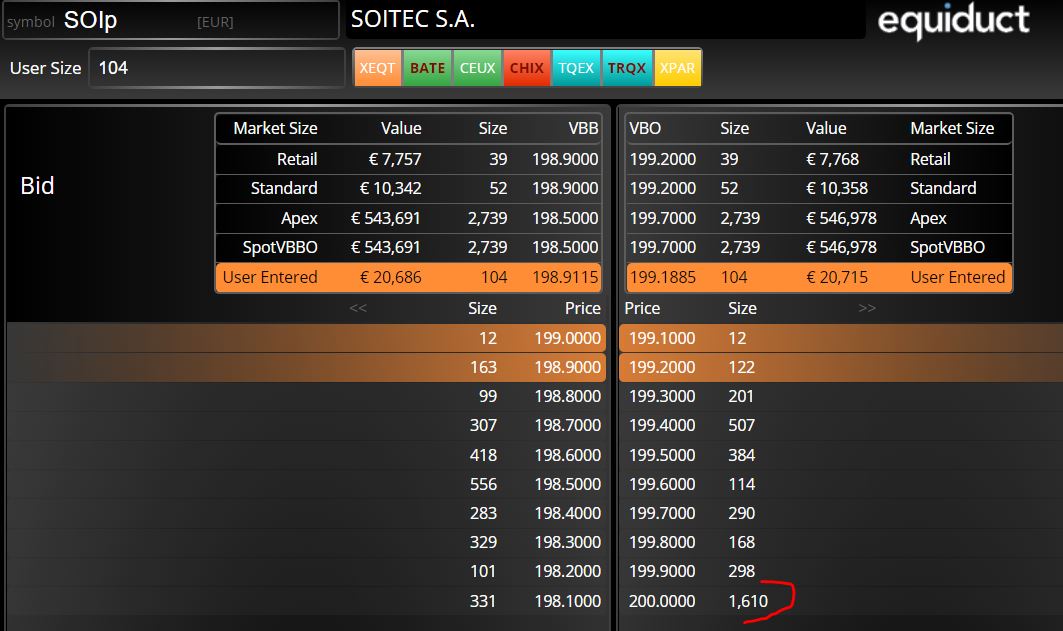The height and width of the screenshot is (631, 1063).
Task: Select the Standard bid value € 10,342
Action: 390,188
